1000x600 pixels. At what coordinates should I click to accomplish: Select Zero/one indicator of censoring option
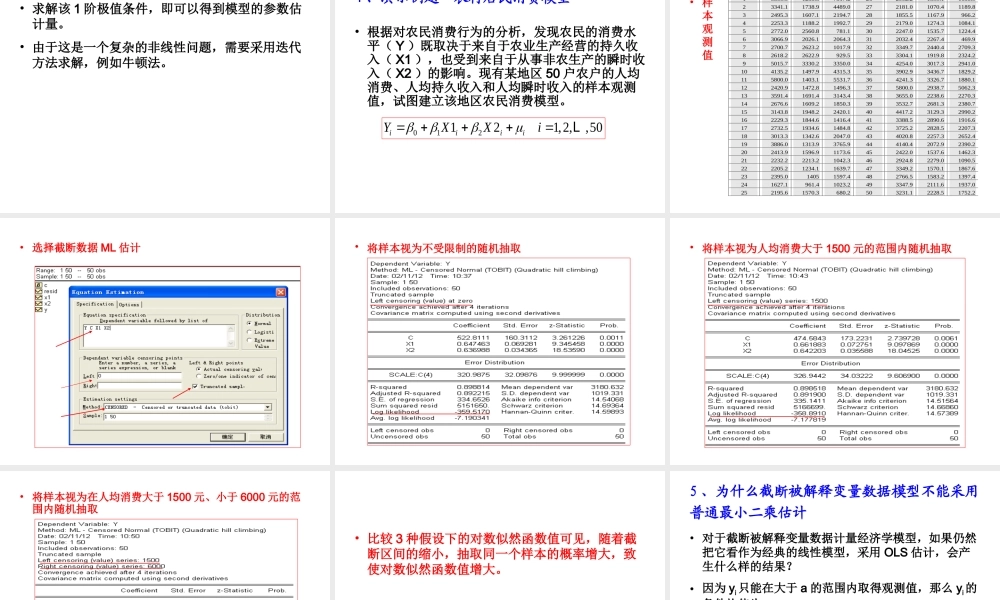pos(198,376)
